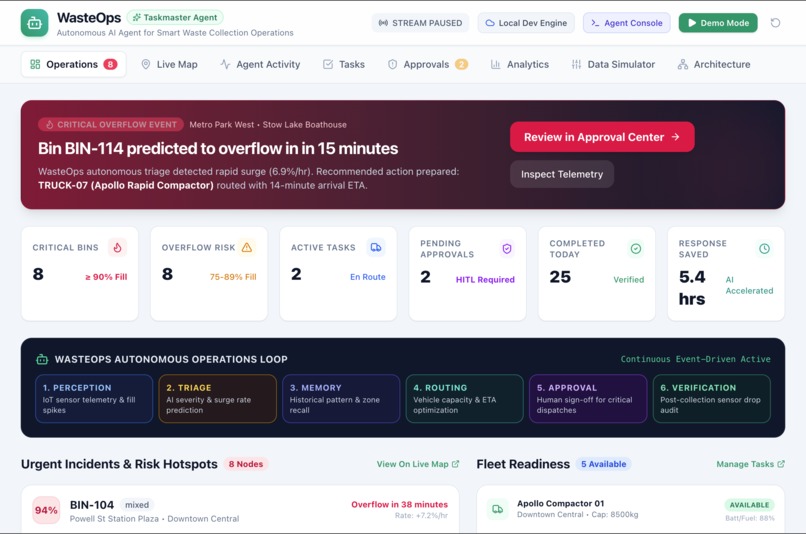Toggle Demo Mode

(x=718, y=23)
